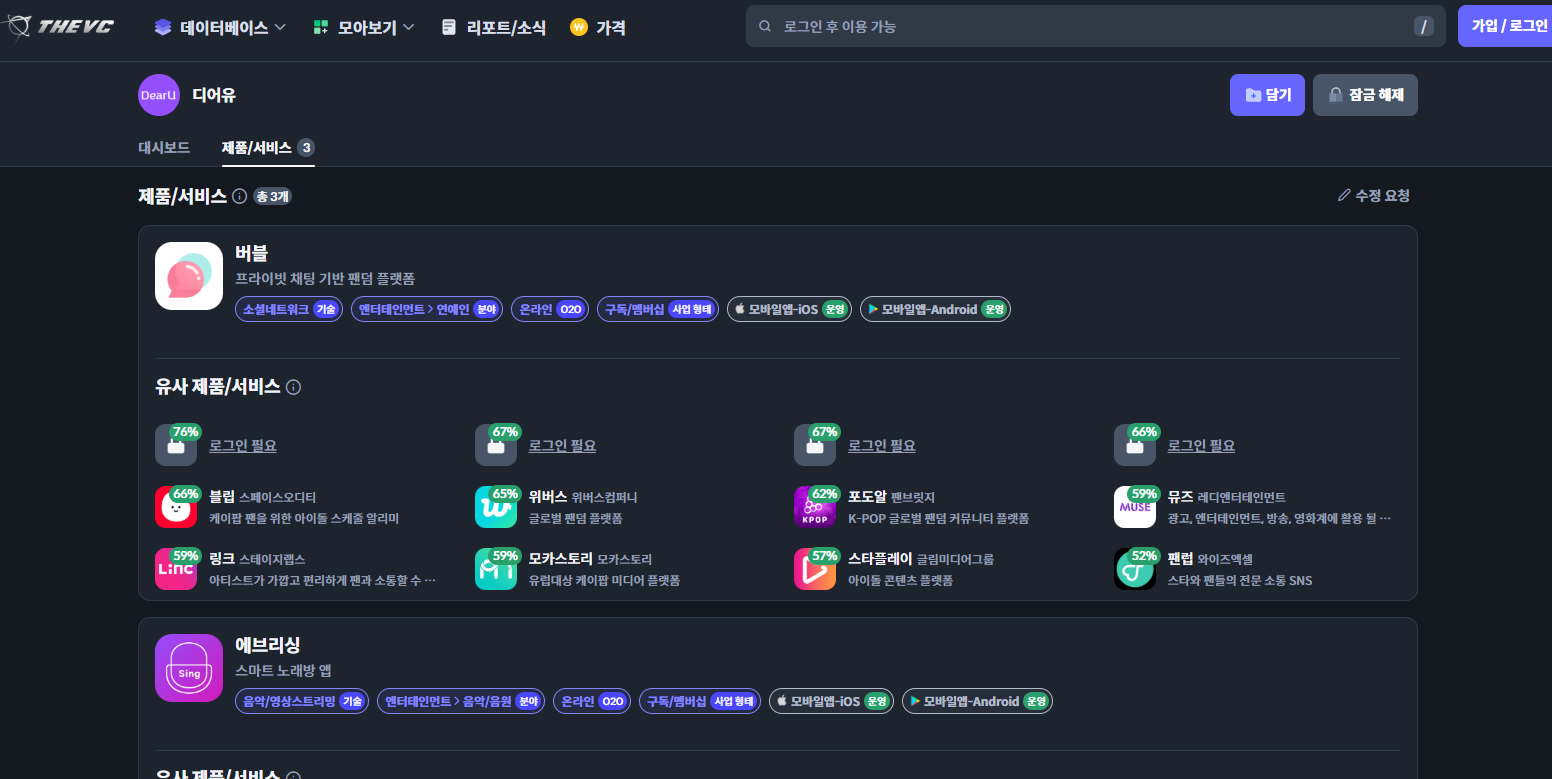The image size is (1552, 779).
Task: Click info icon next to 제품/서비스 heading
Action: click(x=240, y=197)
